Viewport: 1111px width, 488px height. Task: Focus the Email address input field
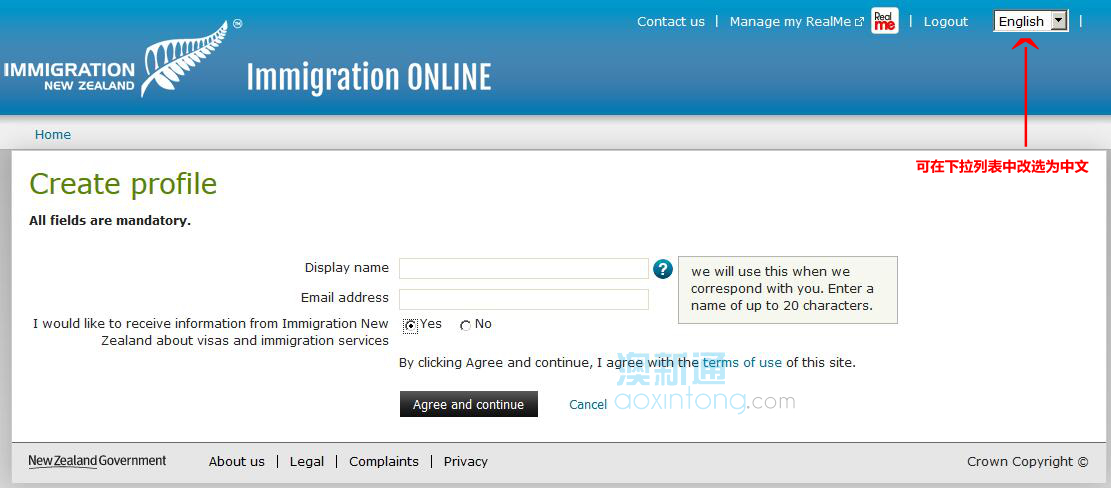point(523,299)
